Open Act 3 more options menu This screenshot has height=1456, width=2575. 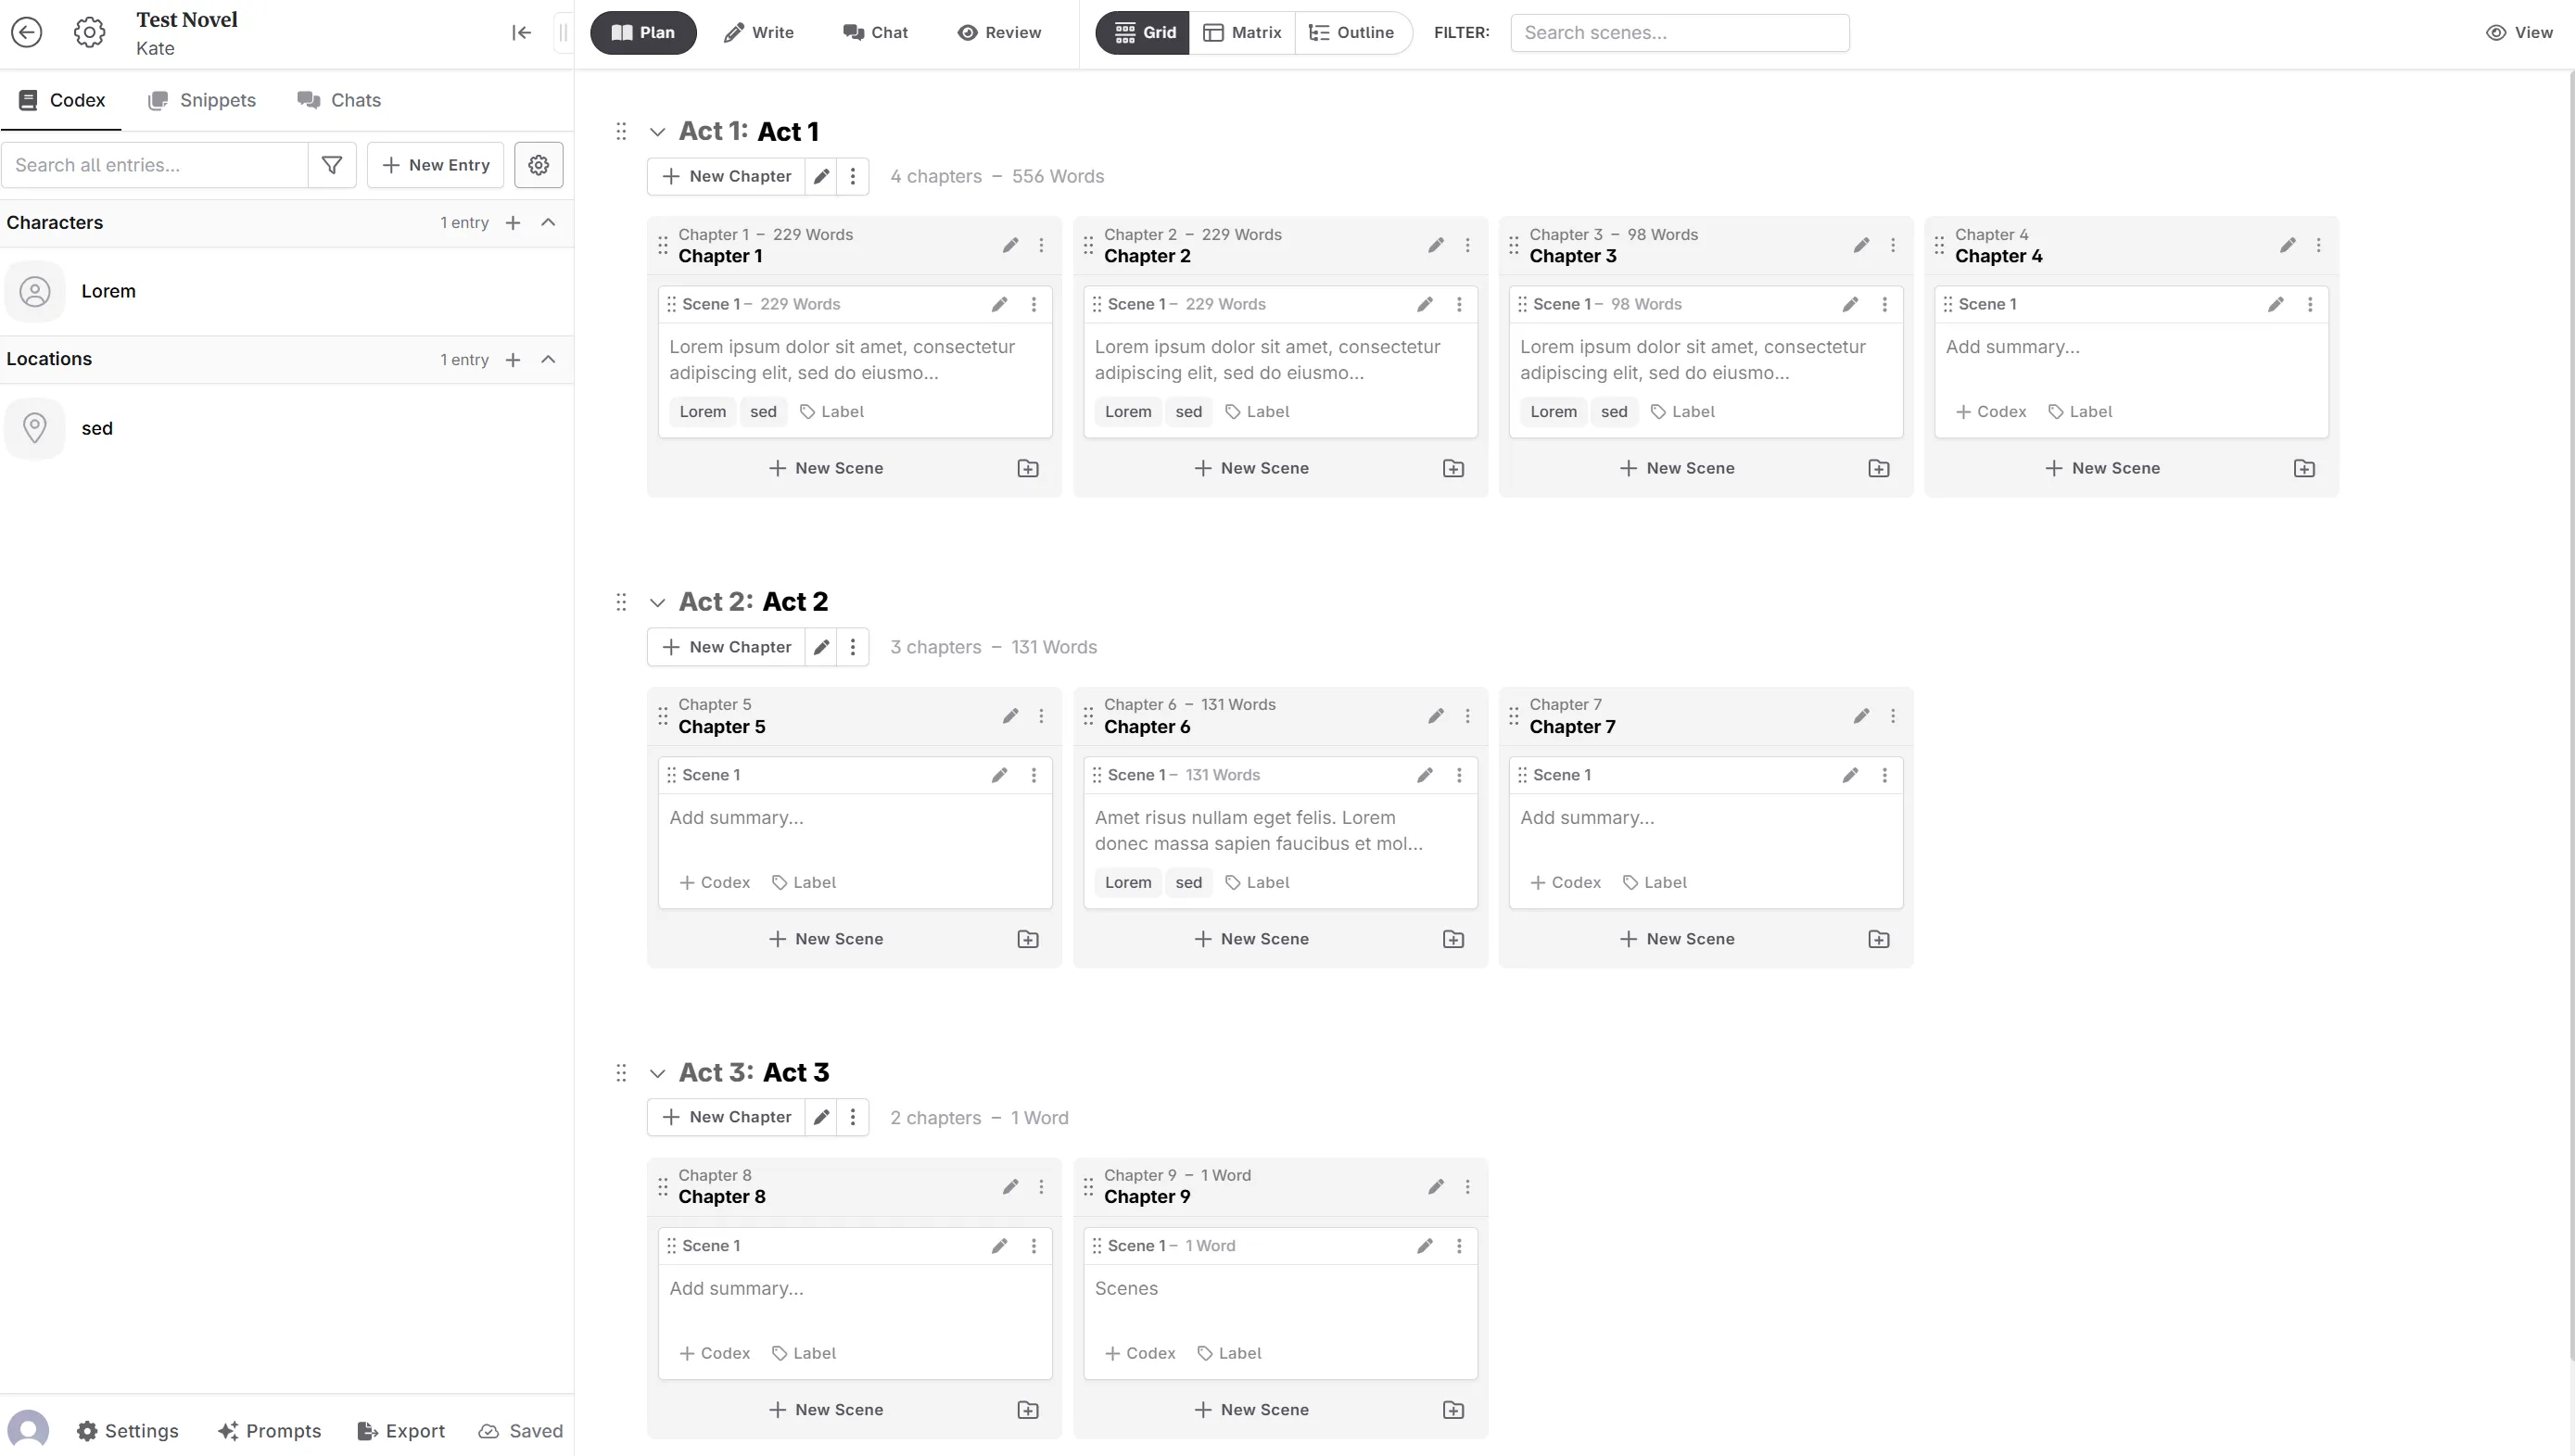click(x=853, y=1117)
